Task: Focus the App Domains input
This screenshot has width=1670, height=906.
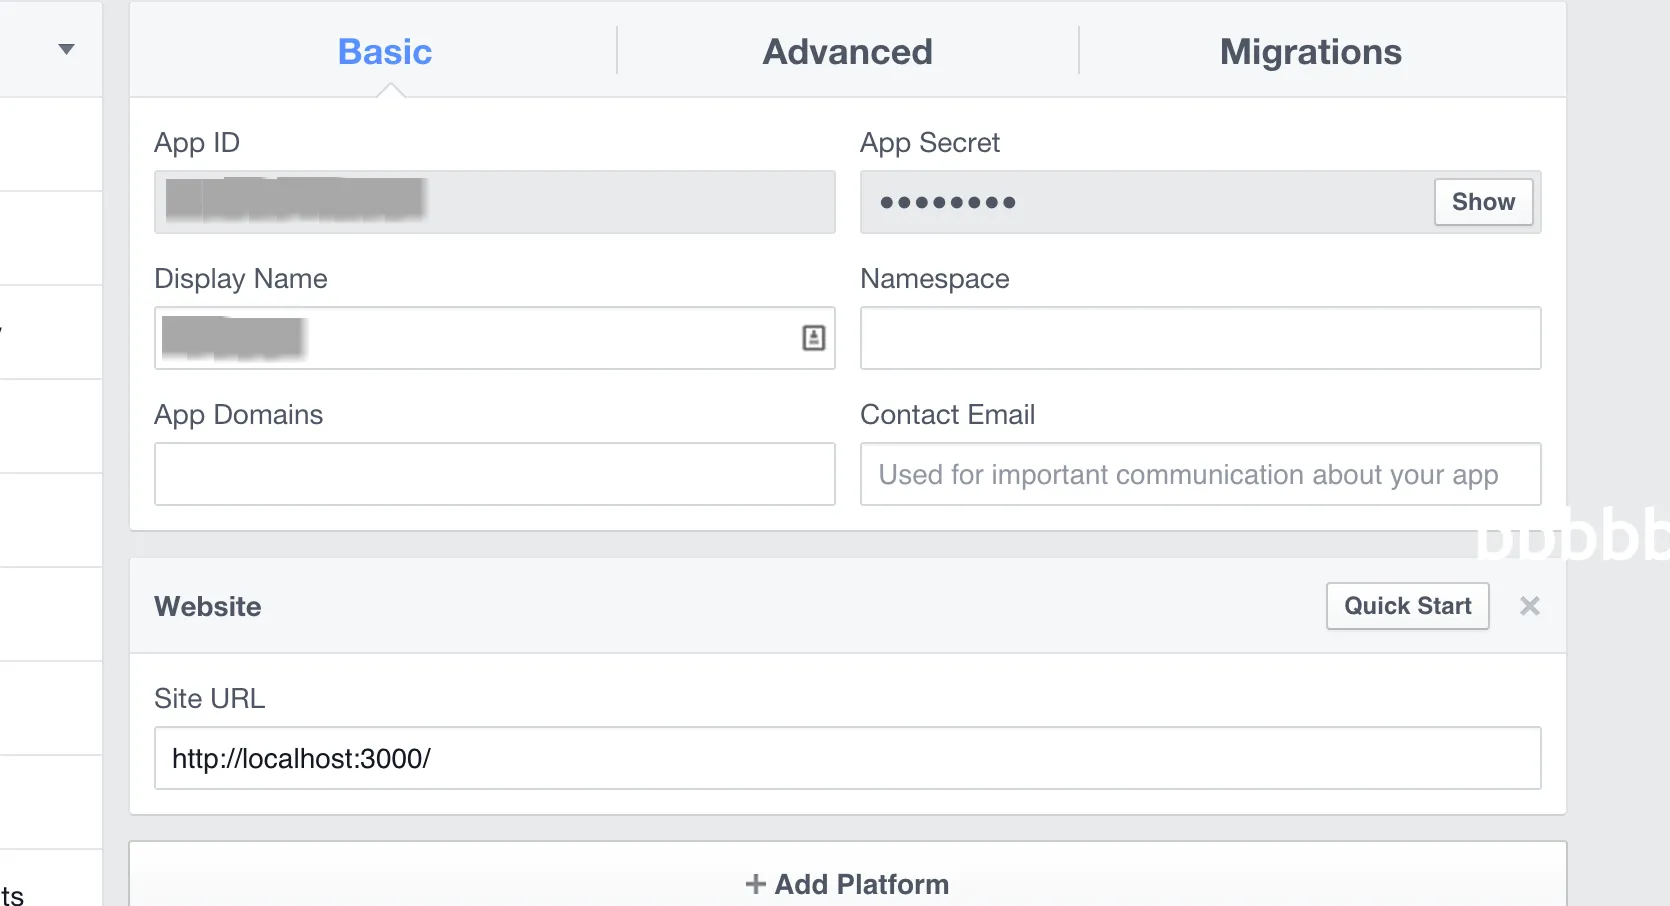Action: pyautogui.click(x=494, y=474)
